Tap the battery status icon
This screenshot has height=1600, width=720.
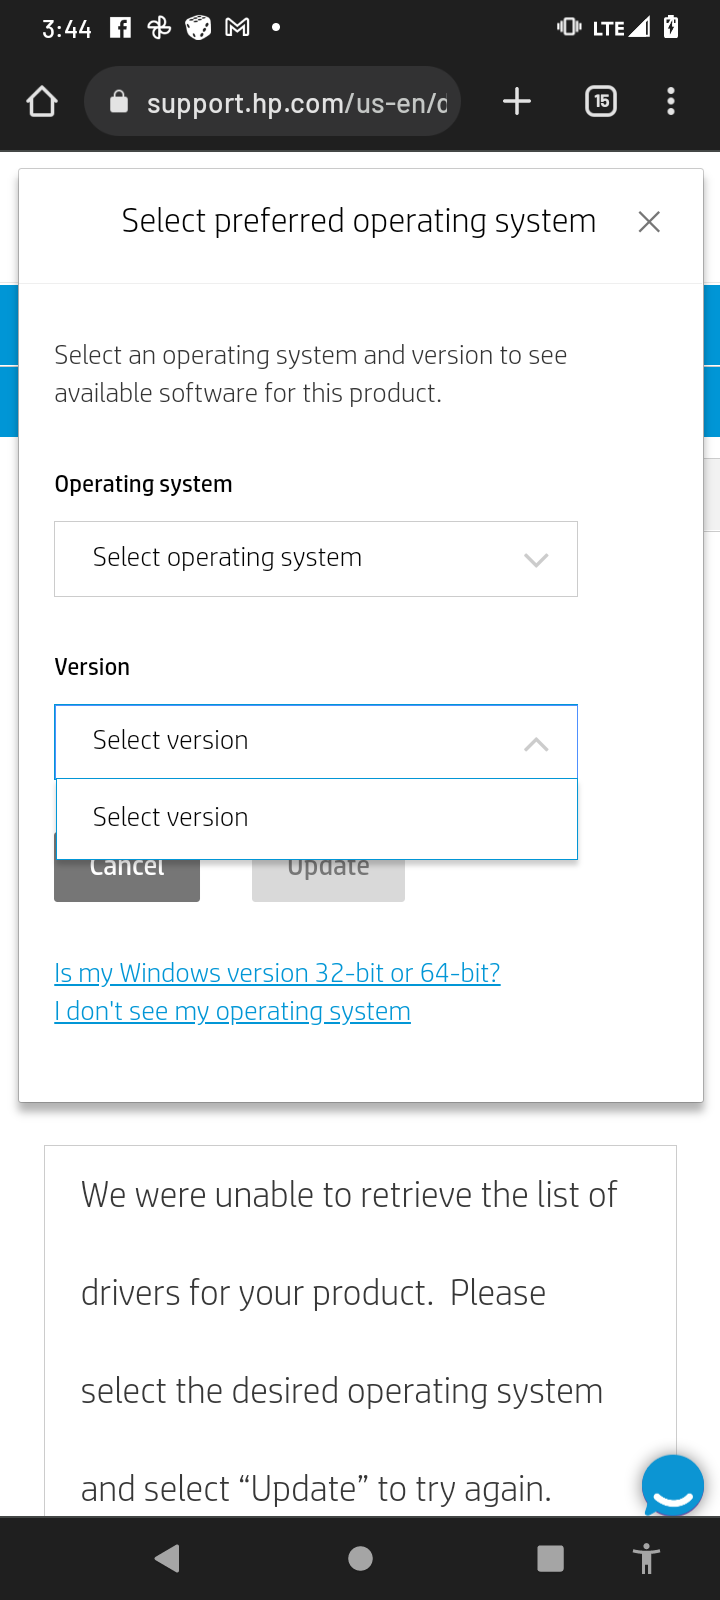point(671,27)
